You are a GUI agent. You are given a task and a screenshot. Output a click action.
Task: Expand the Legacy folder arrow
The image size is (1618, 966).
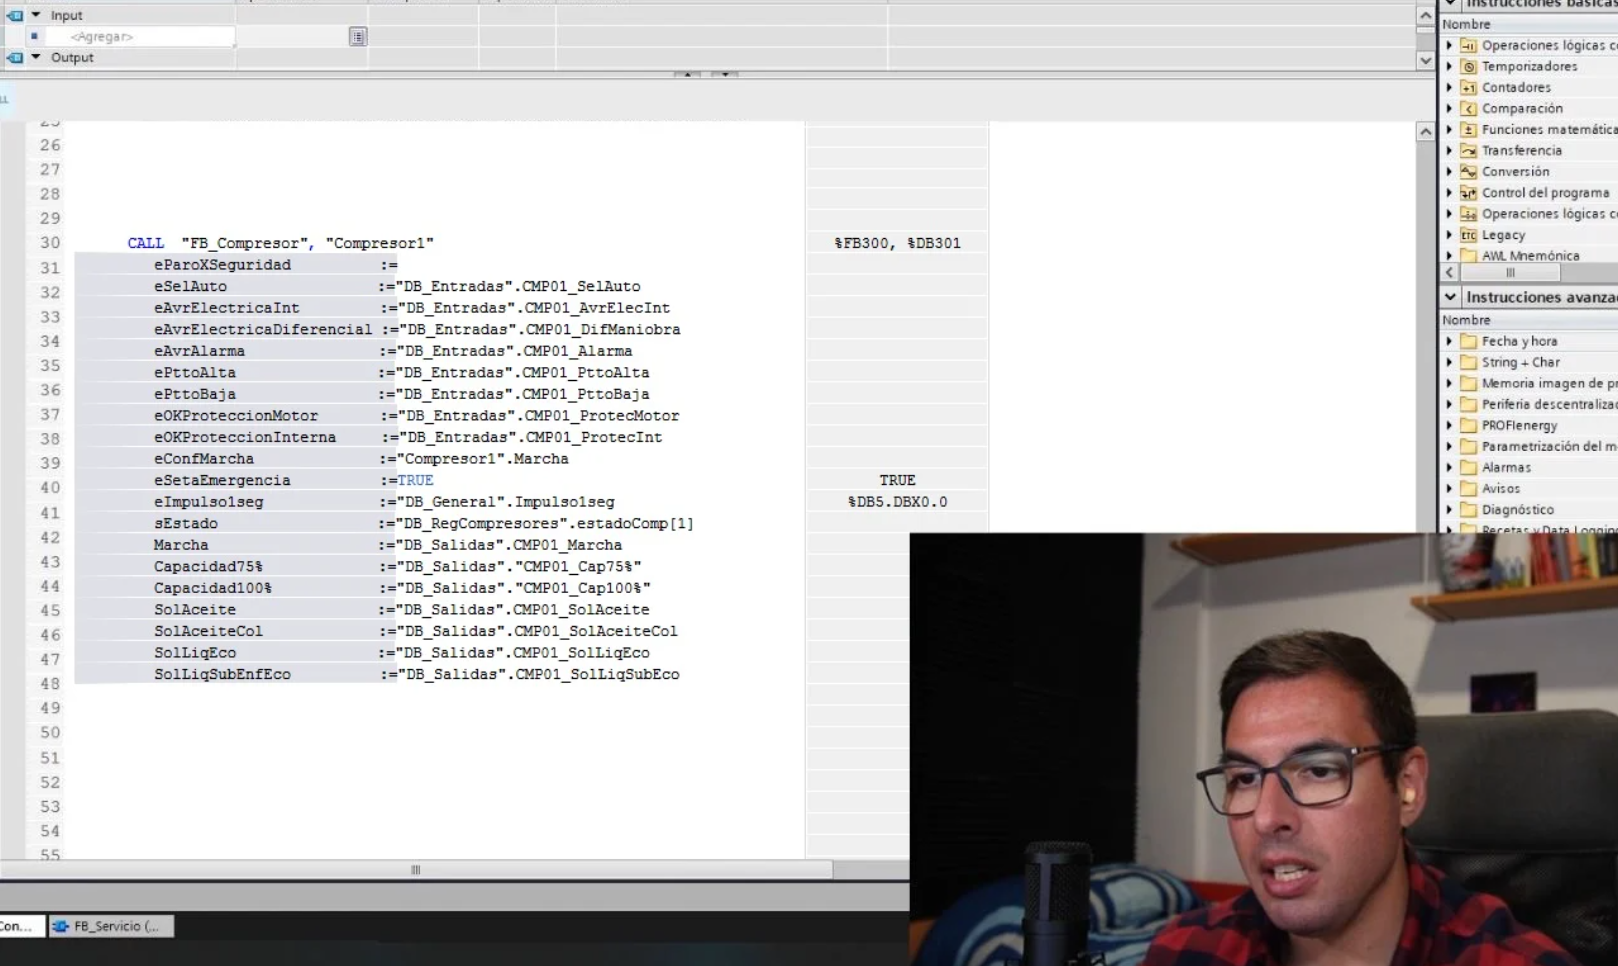[1449, 234]
